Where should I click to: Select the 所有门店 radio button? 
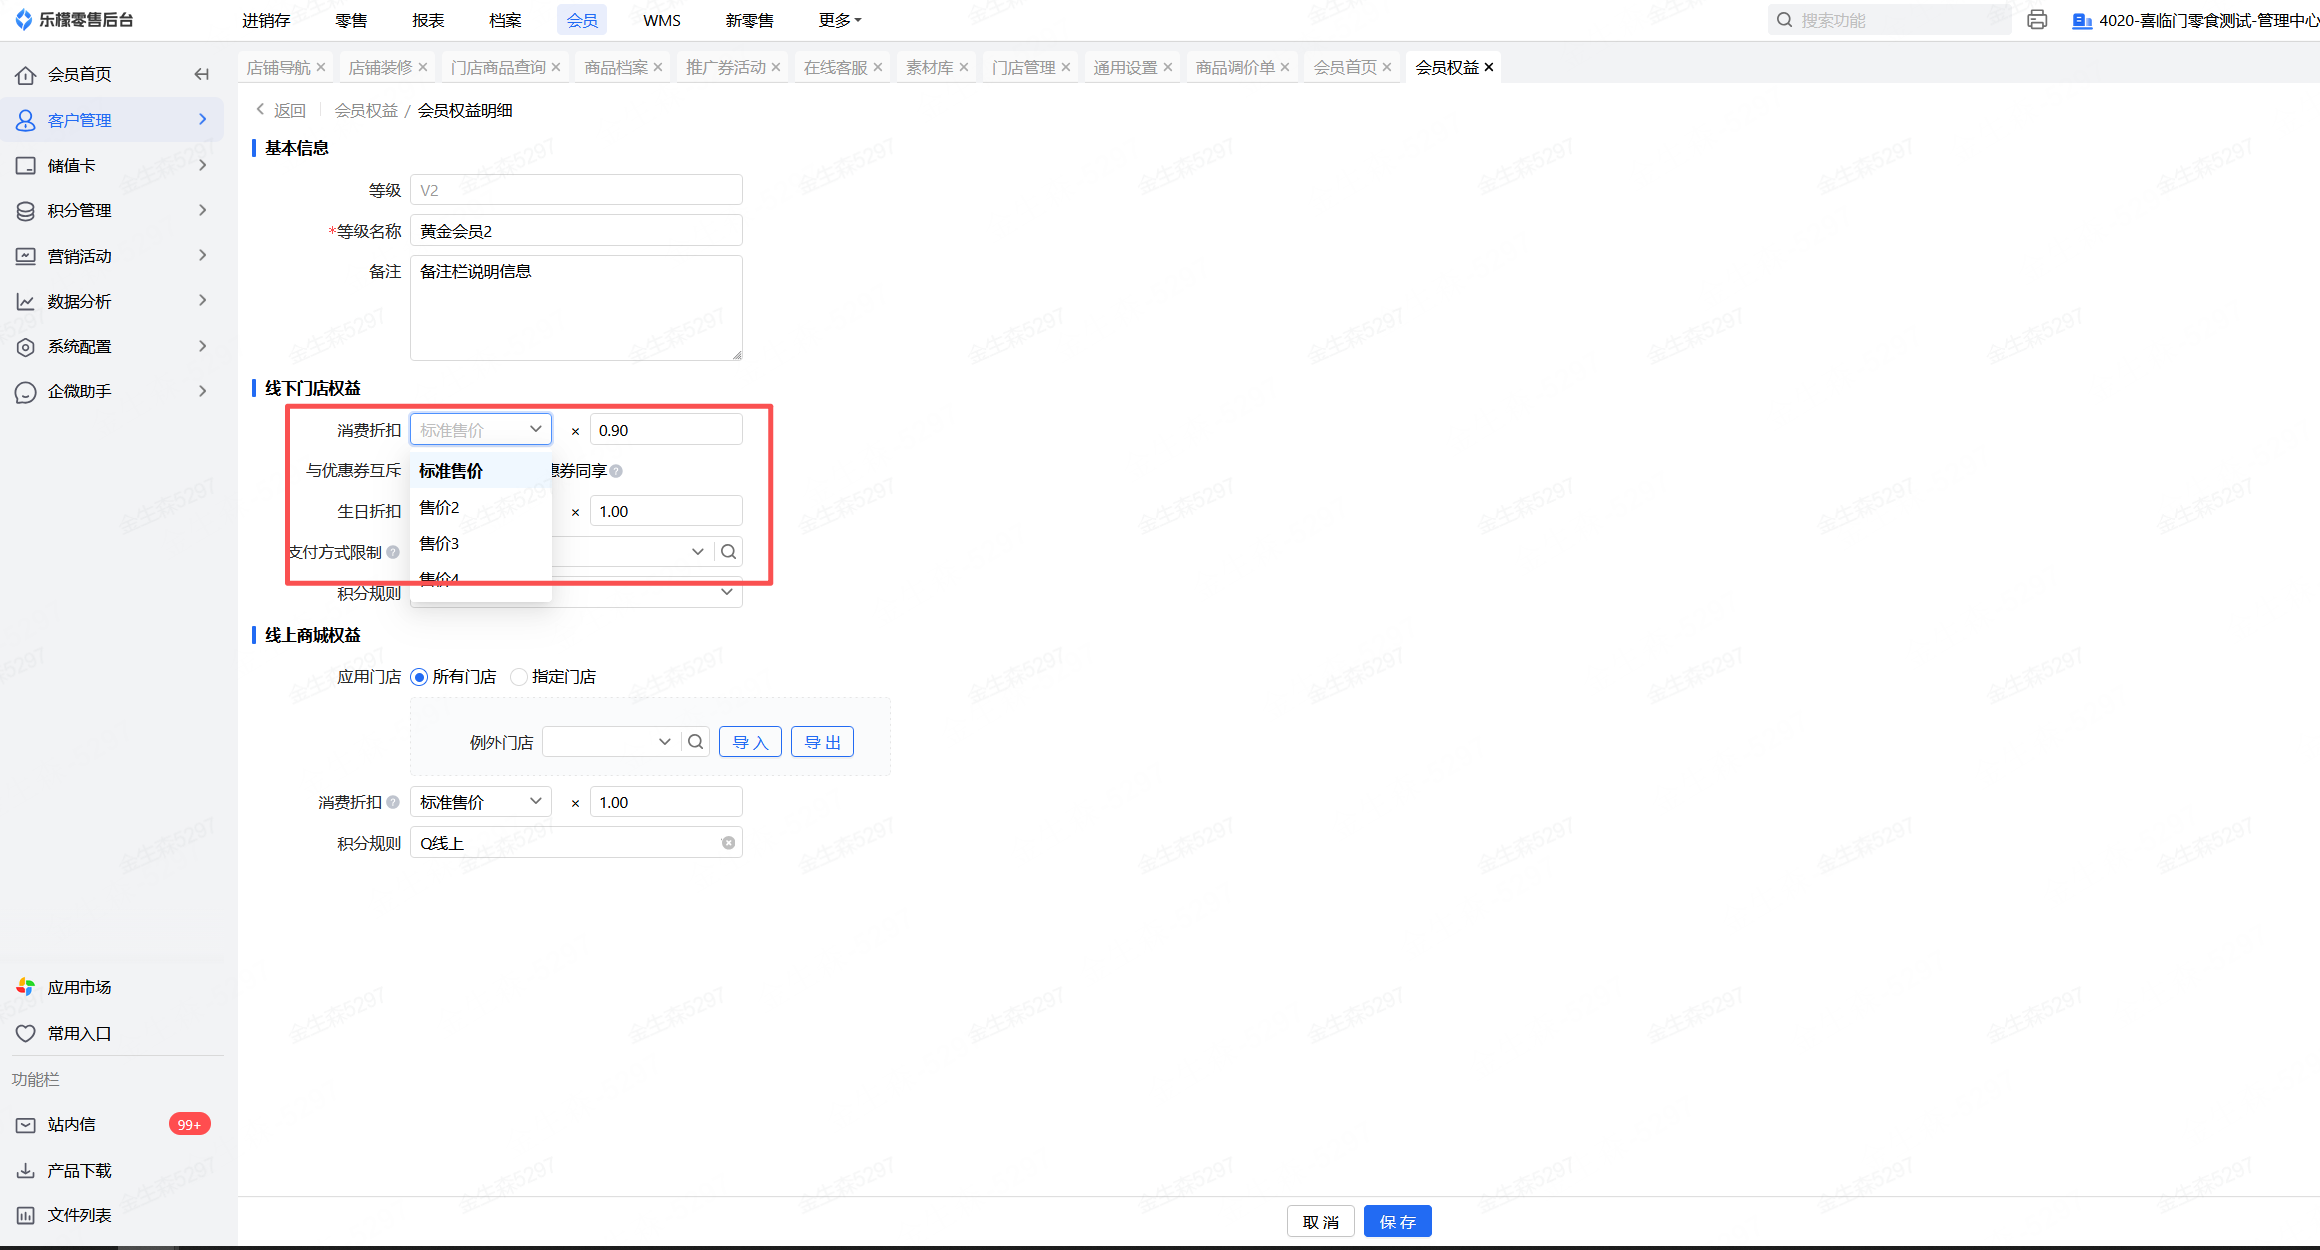(420, 677)
